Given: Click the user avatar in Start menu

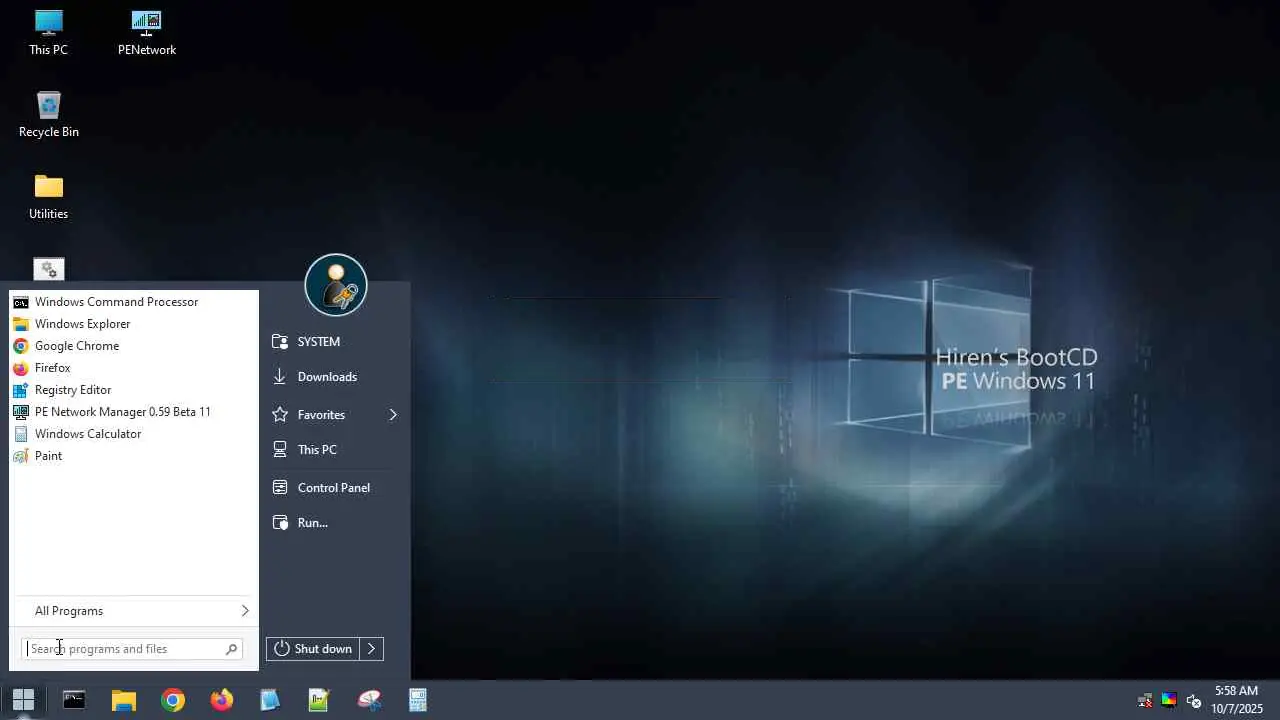Looking at the screenshot, I should 336,285.
